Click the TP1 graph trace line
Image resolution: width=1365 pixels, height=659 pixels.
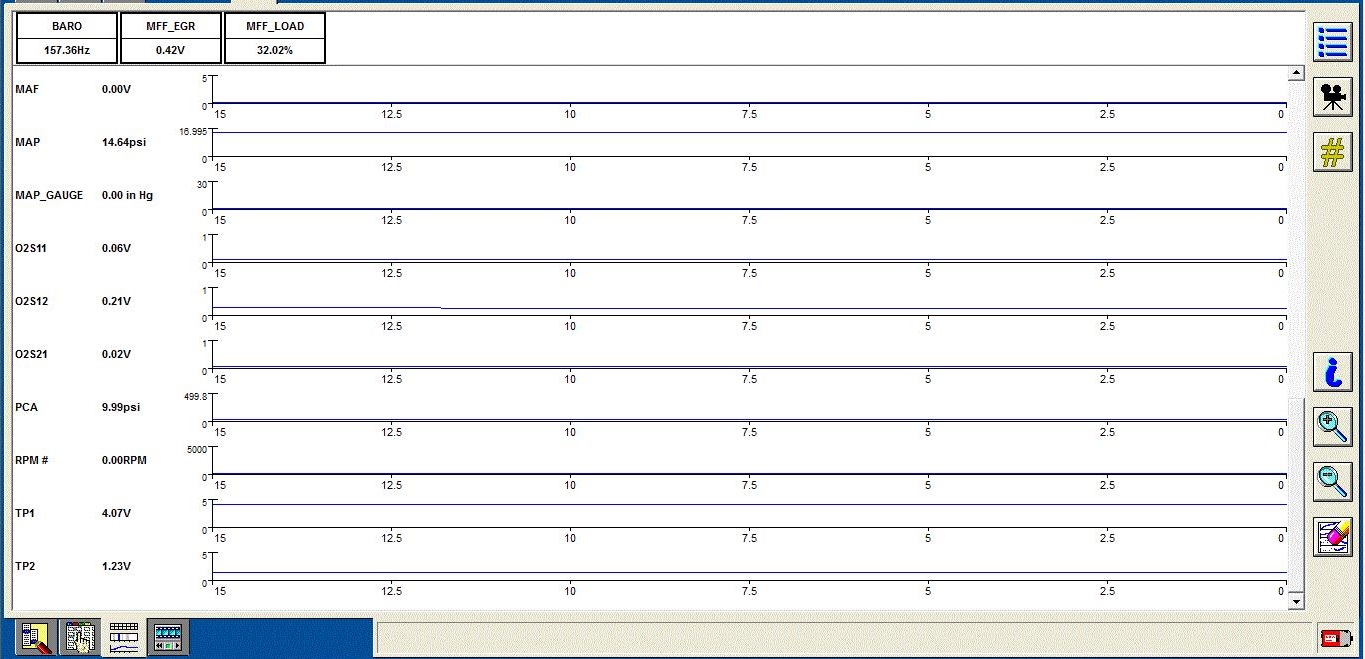click(x=750, y=505)
